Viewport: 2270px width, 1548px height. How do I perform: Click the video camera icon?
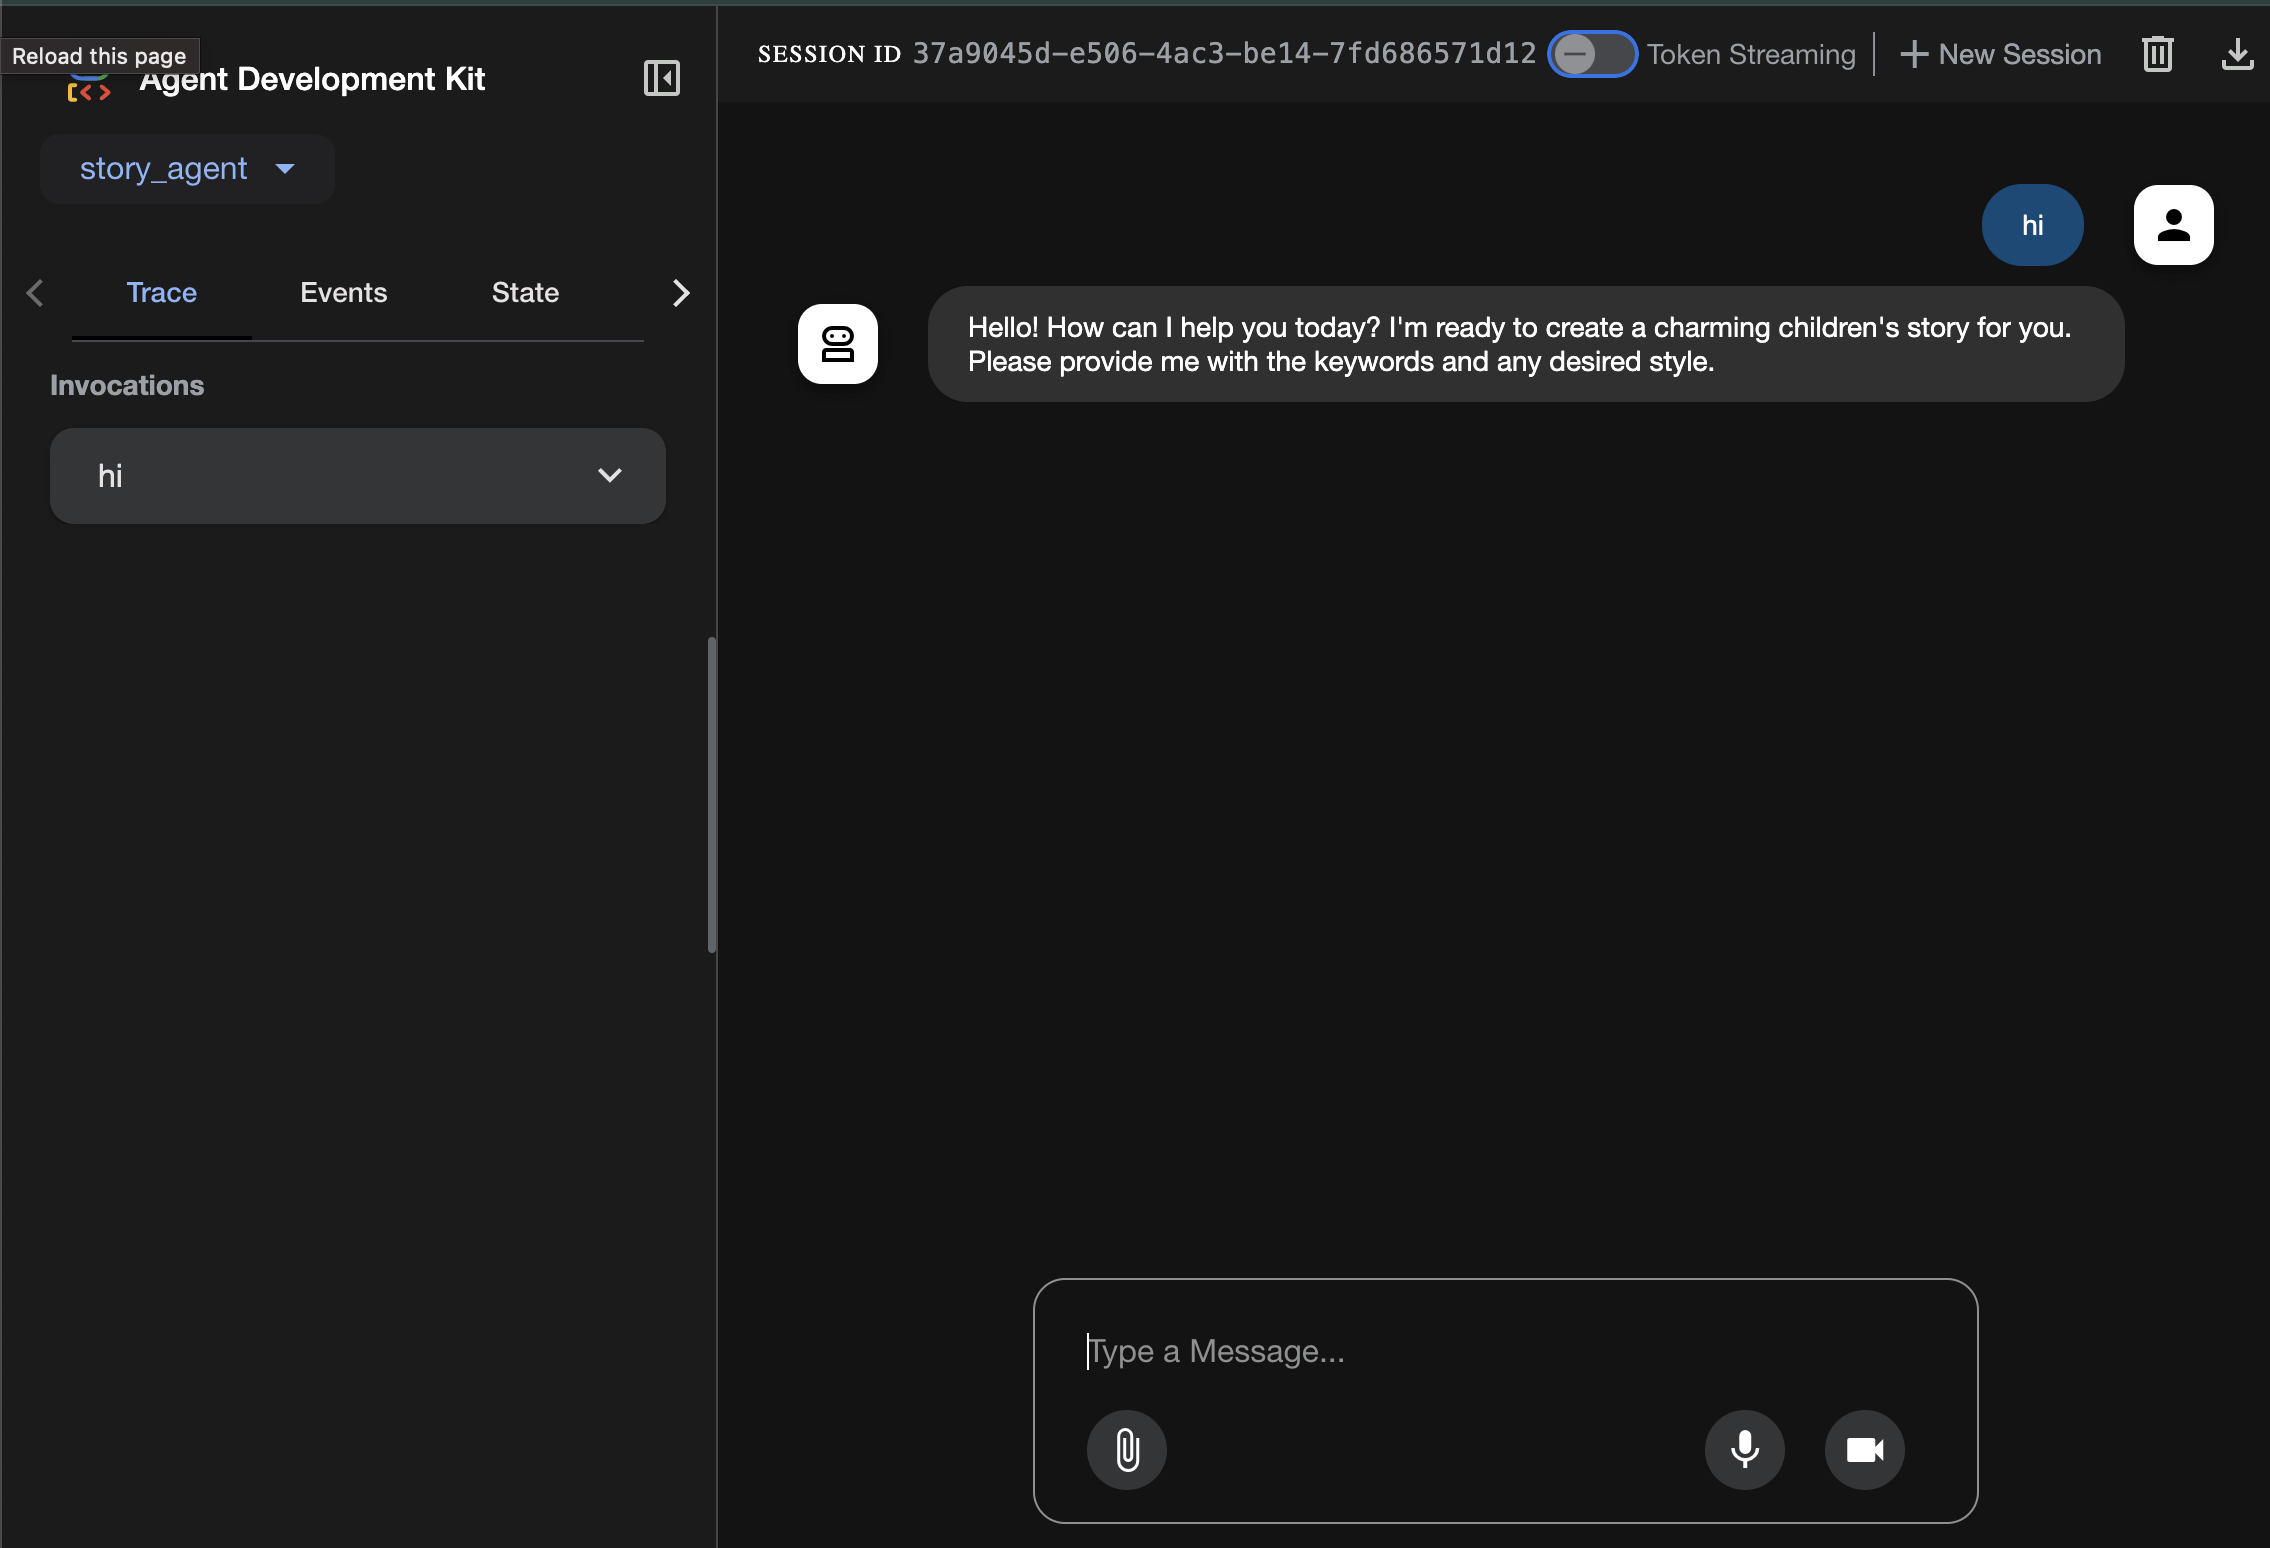tap(1864, 1450)
